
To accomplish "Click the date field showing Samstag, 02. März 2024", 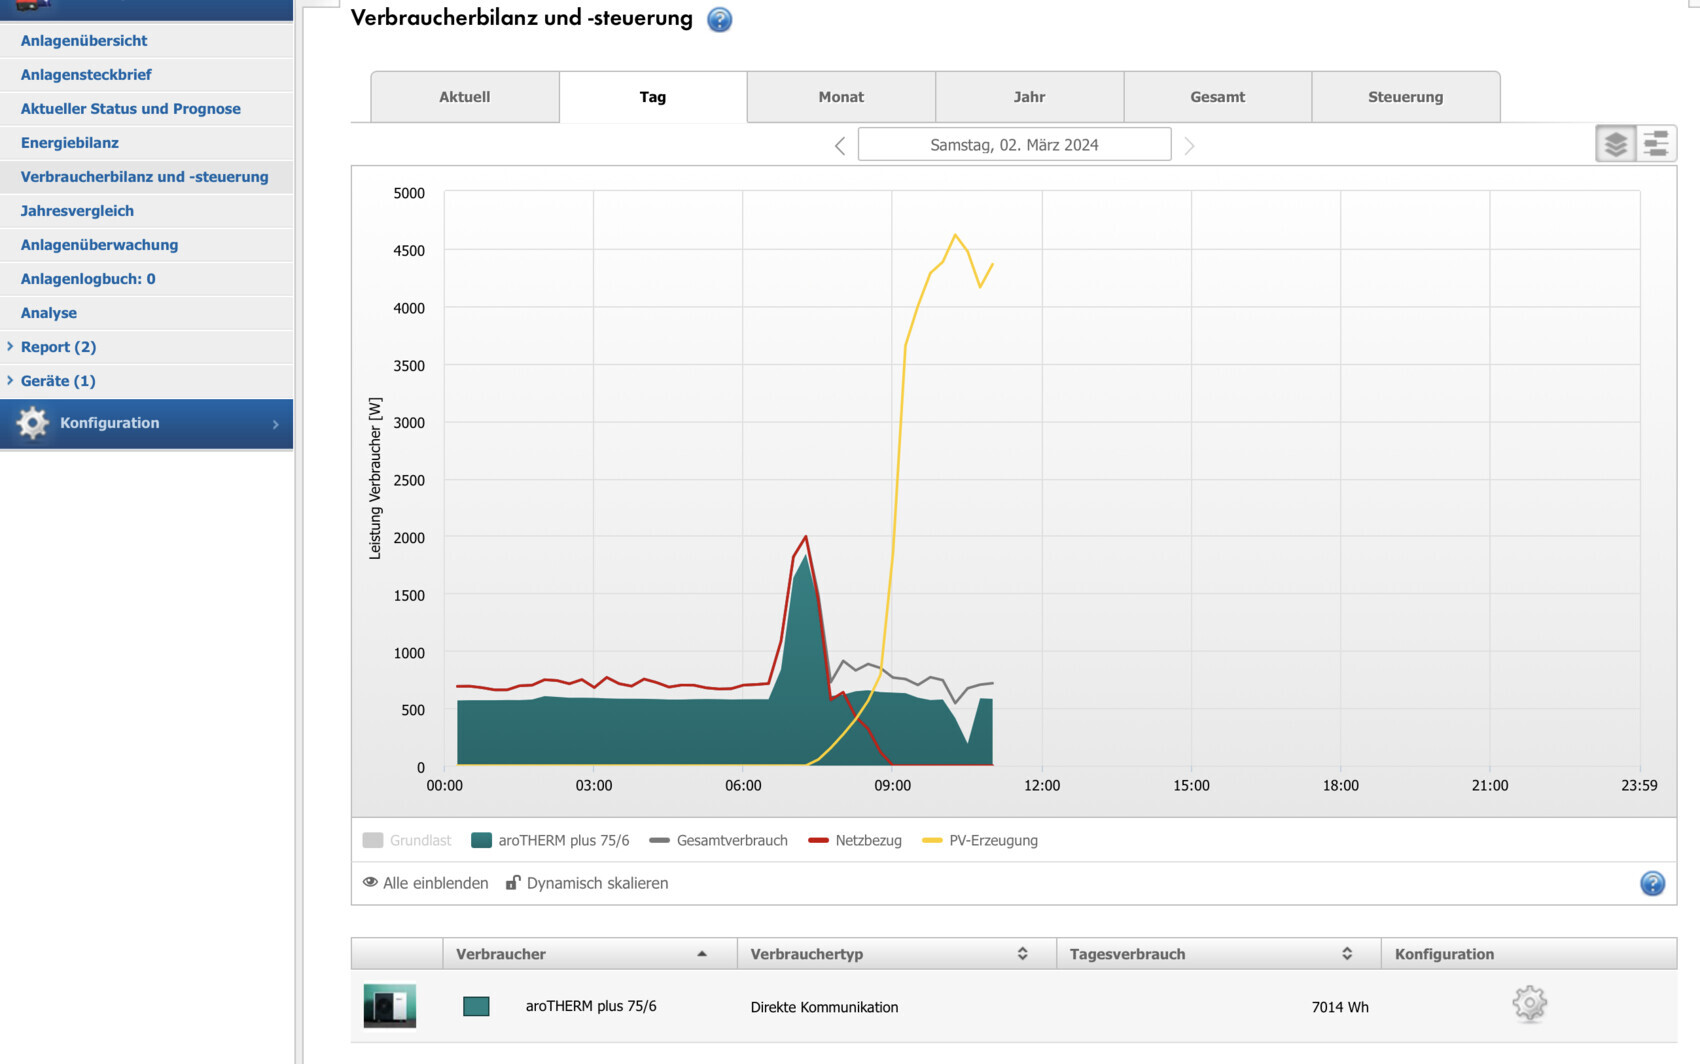I will tap(1014, 145).
